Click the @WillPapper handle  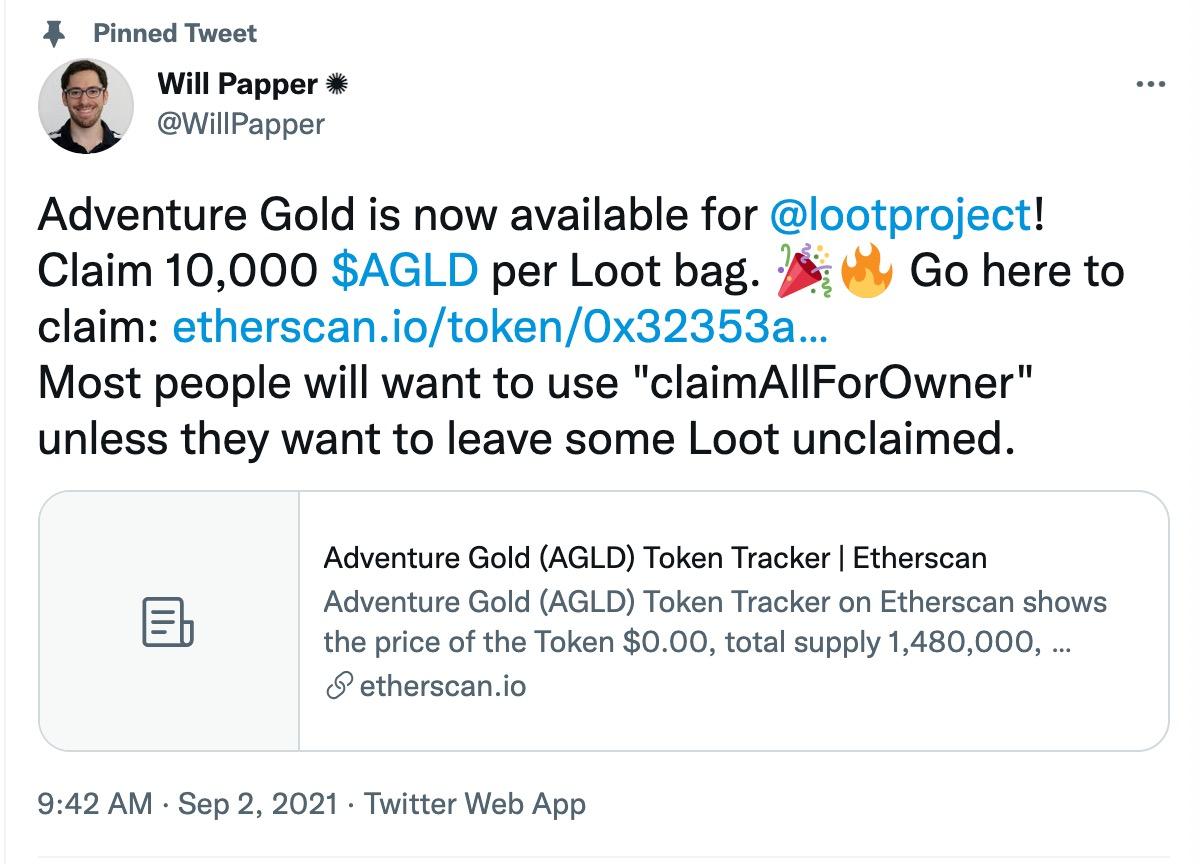241,124
